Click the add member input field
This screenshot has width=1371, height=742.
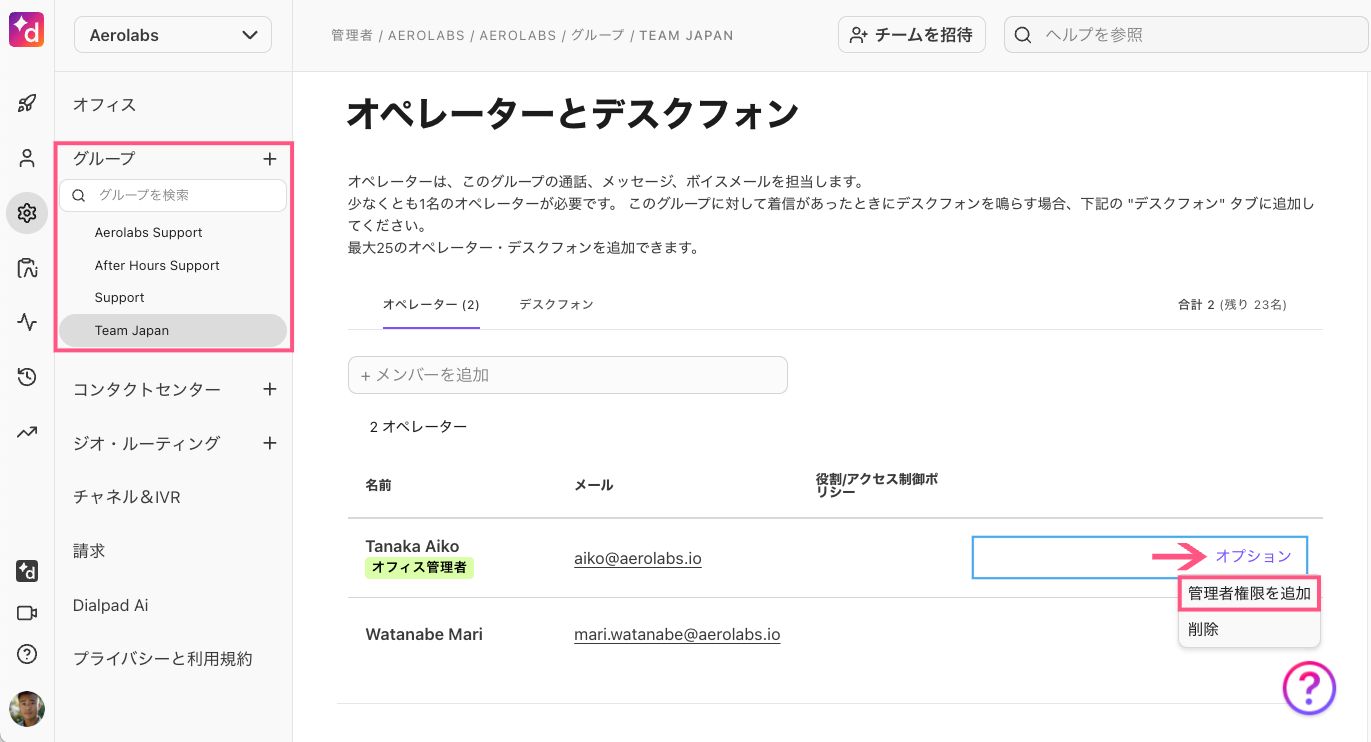[x=568, y=375]
